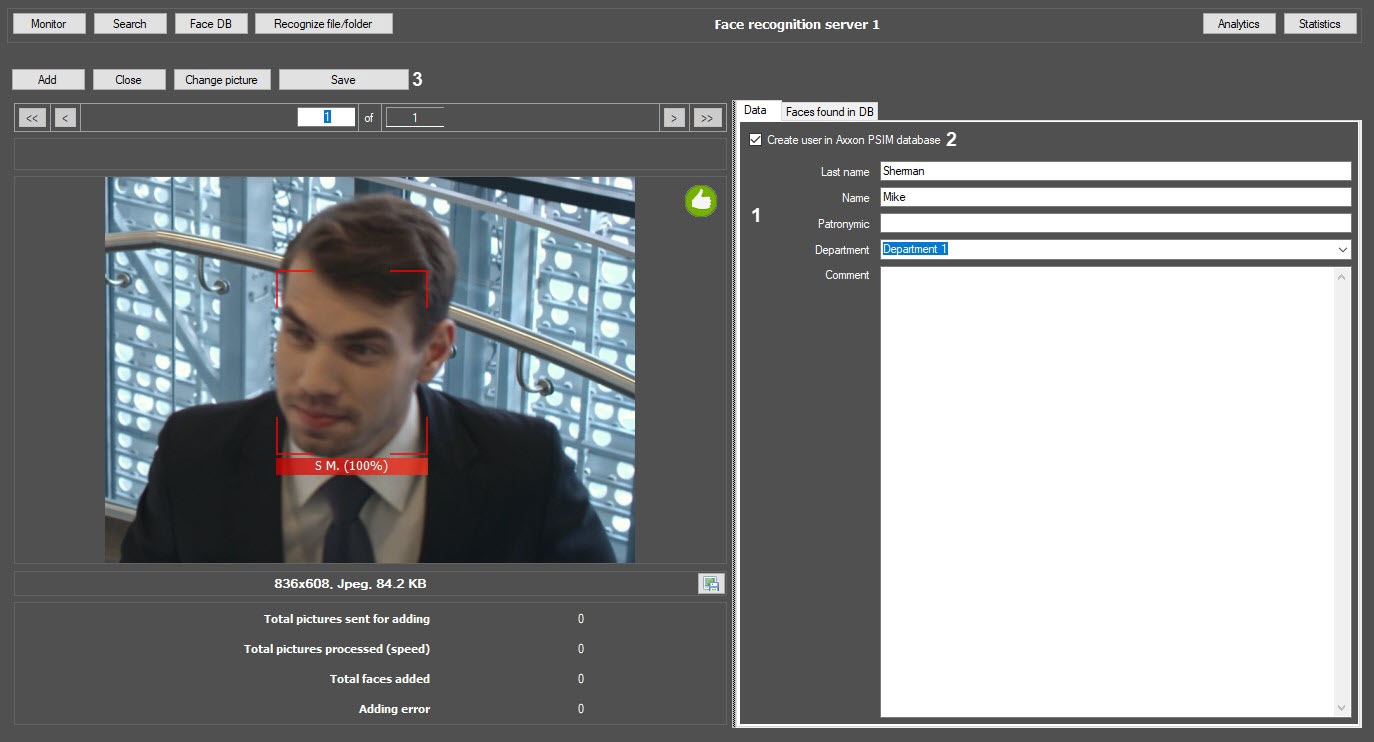Click the Comment box scrollbar down arrow

point(1341,708)
